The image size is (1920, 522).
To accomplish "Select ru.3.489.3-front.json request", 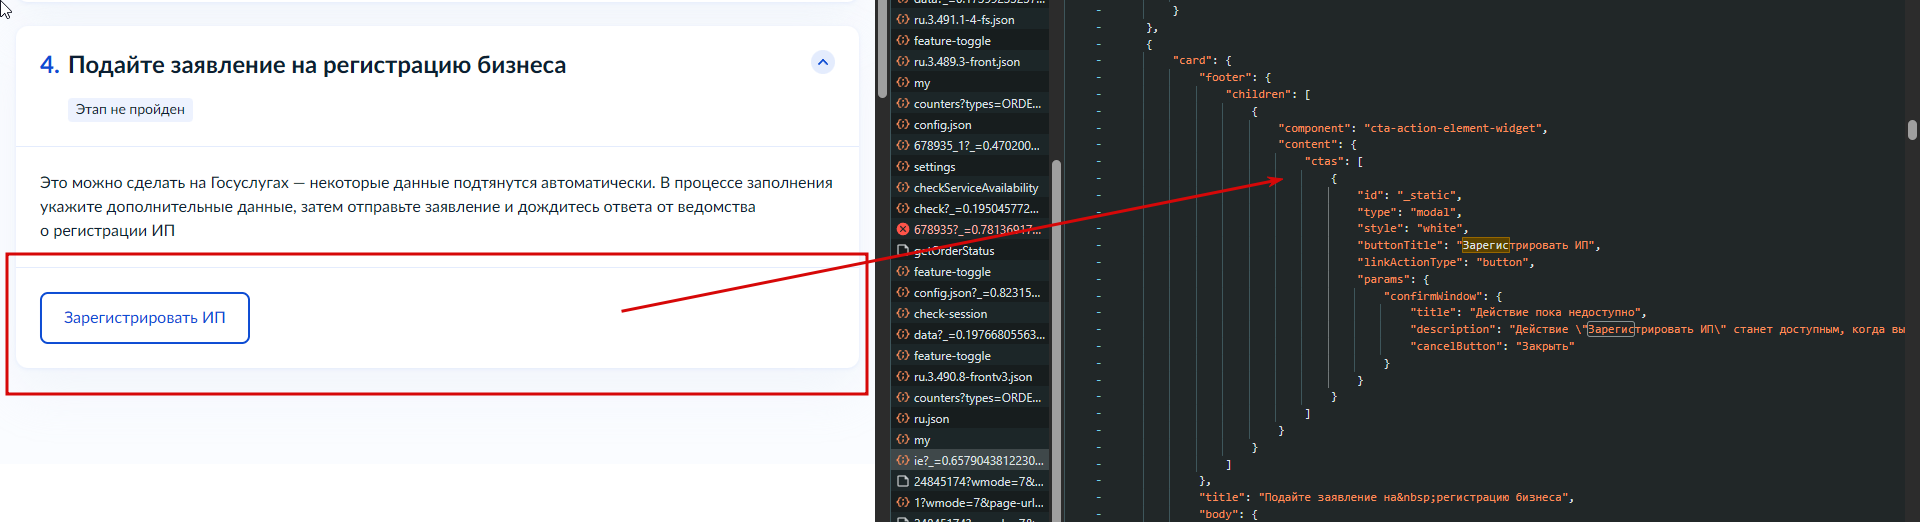I will tap(967, 62).
